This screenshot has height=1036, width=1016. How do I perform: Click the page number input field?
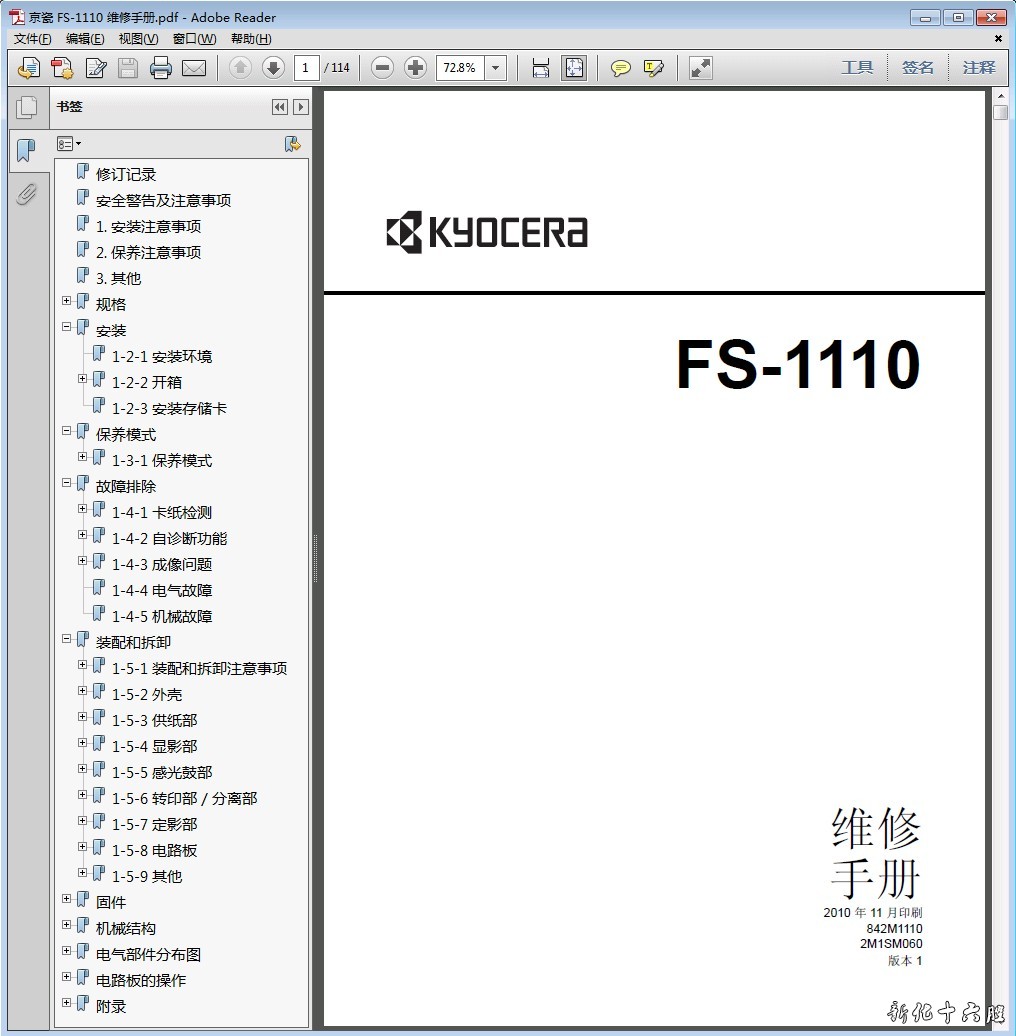pyautogui.click(x=306, y=68)
